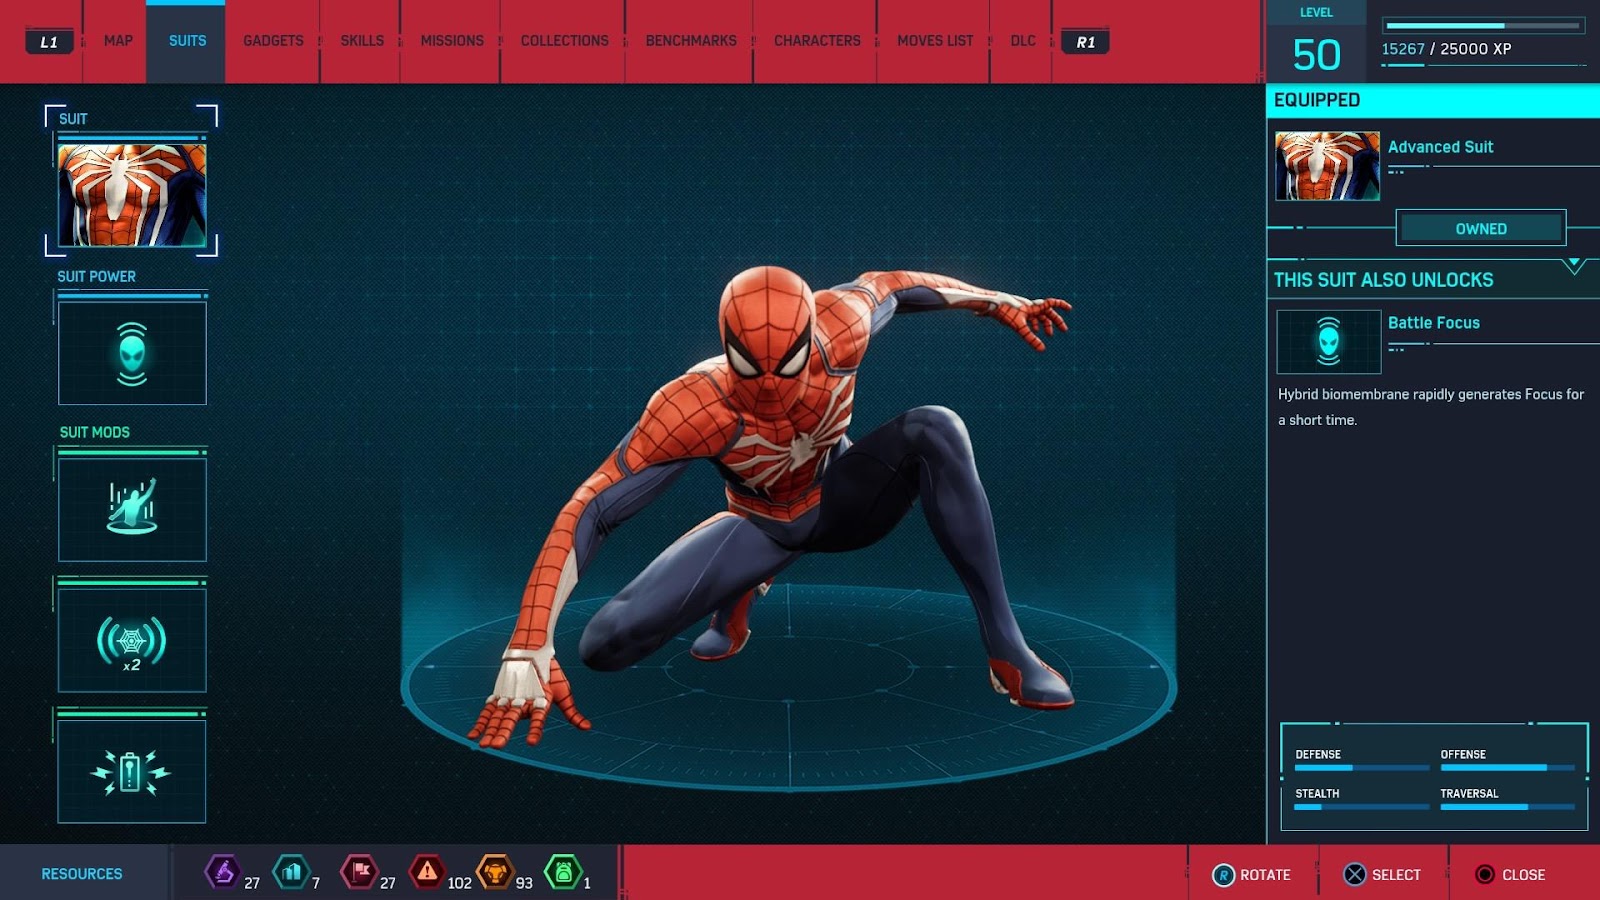Screen dimensions: 1600x900
Task: Click the EQUIPPED header
Action: pos(1433,100)
